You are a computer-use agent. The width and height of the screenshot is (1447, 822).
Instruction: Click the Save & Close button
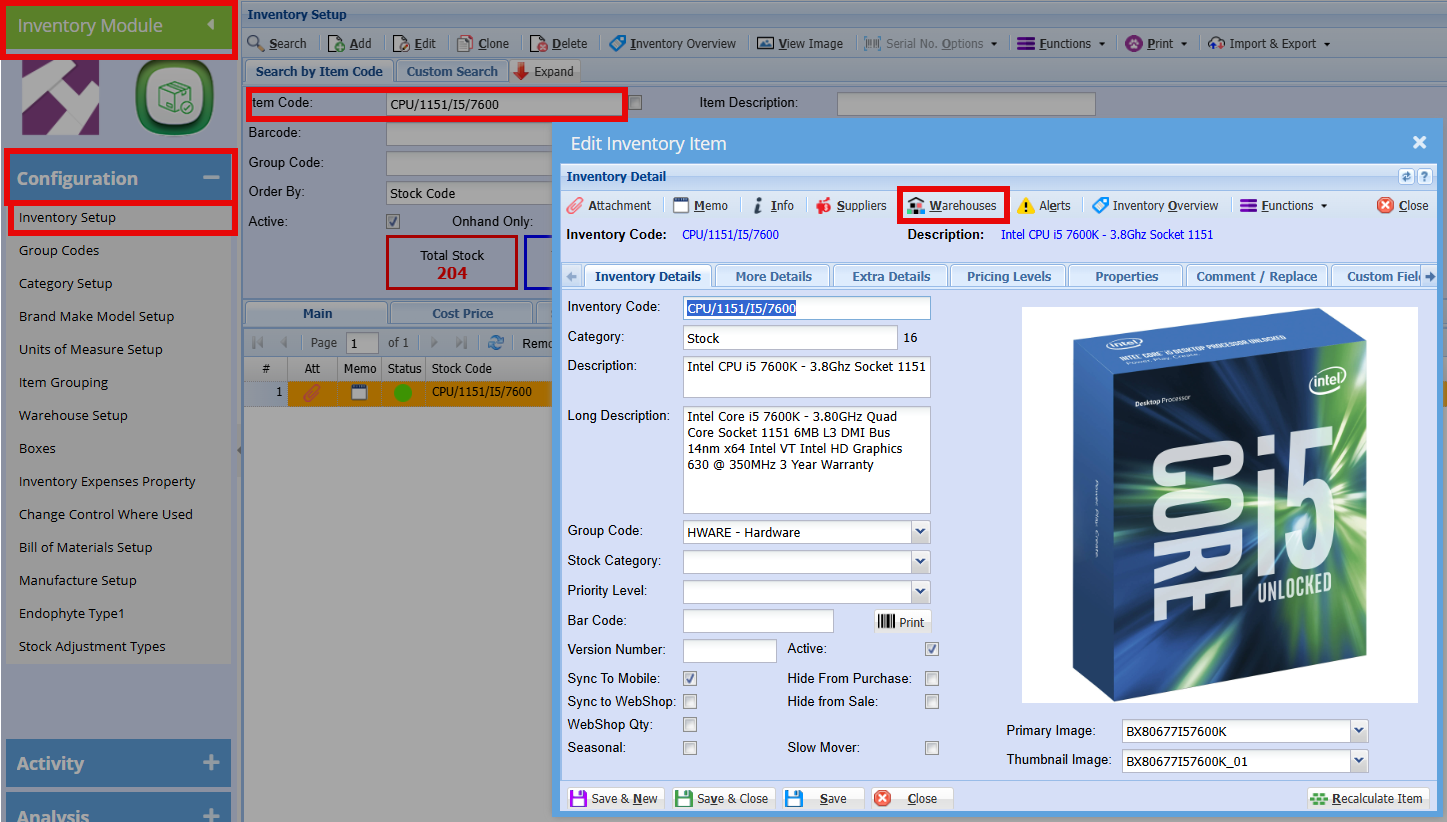[x=721, y=799]
